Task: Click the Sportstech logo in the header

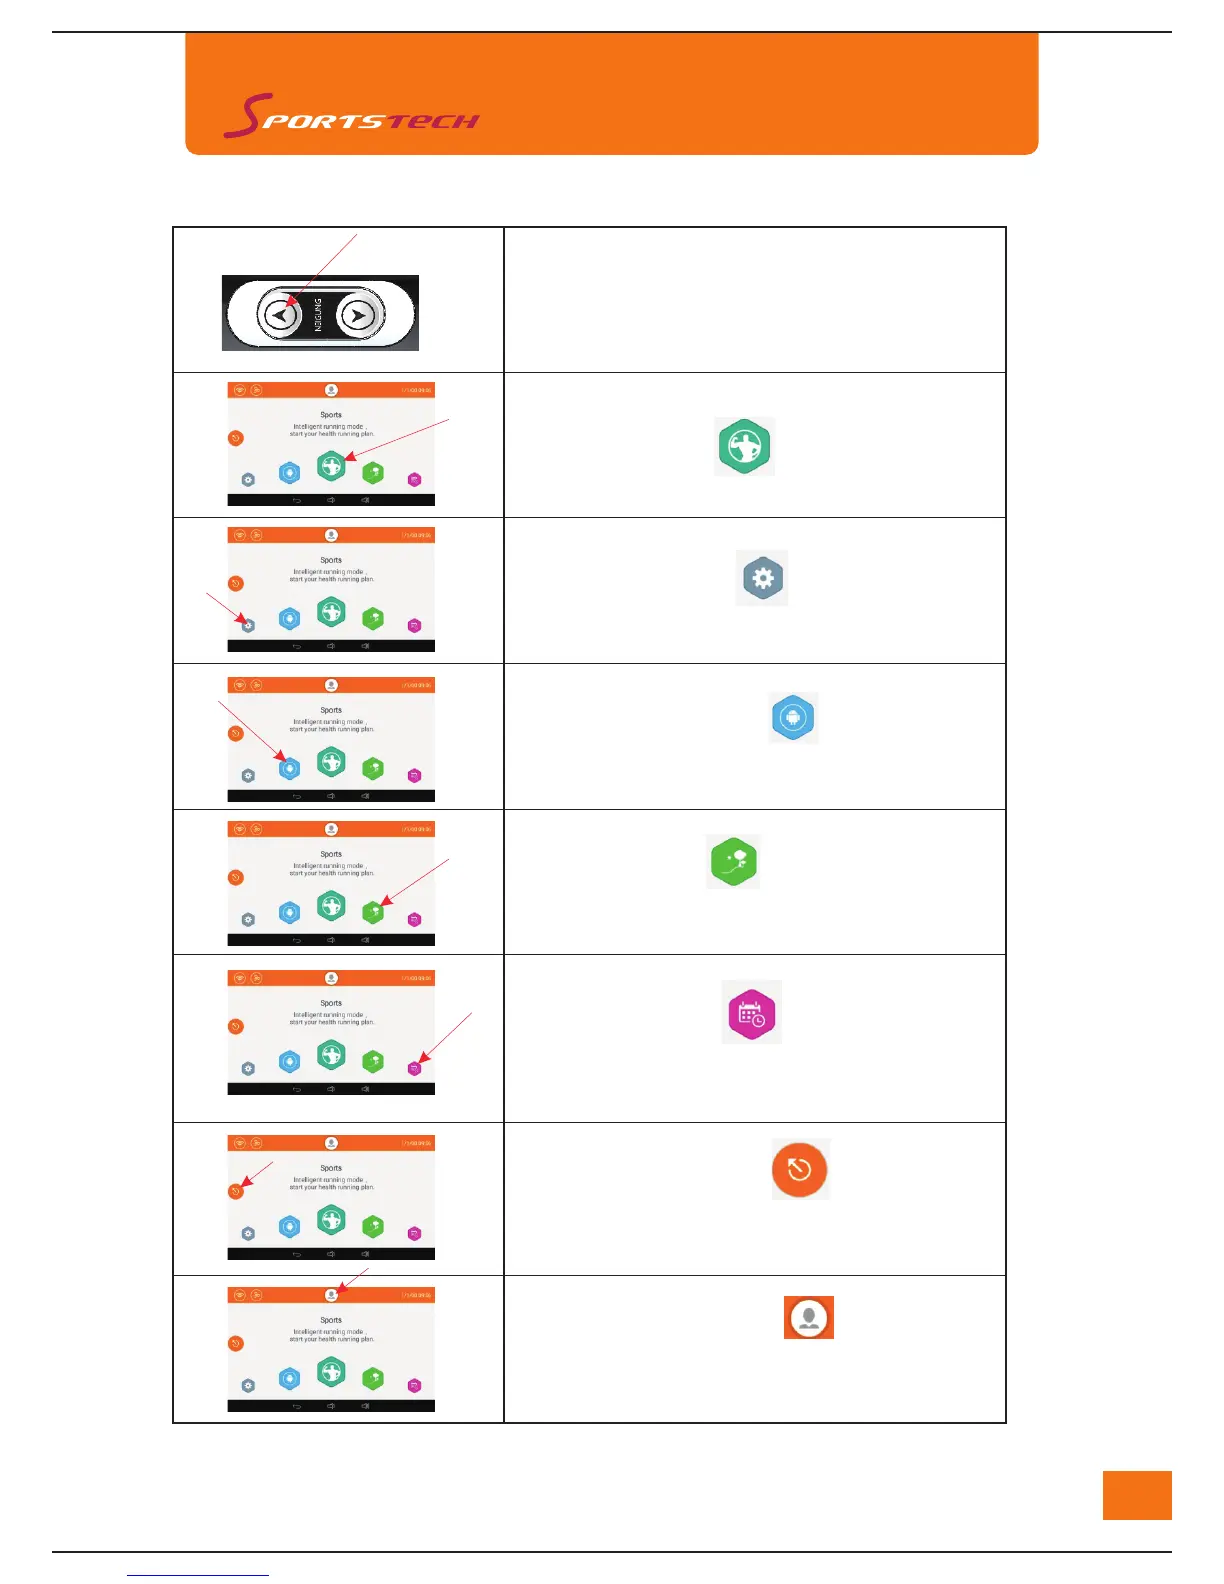Action: (x=351, y=117)
